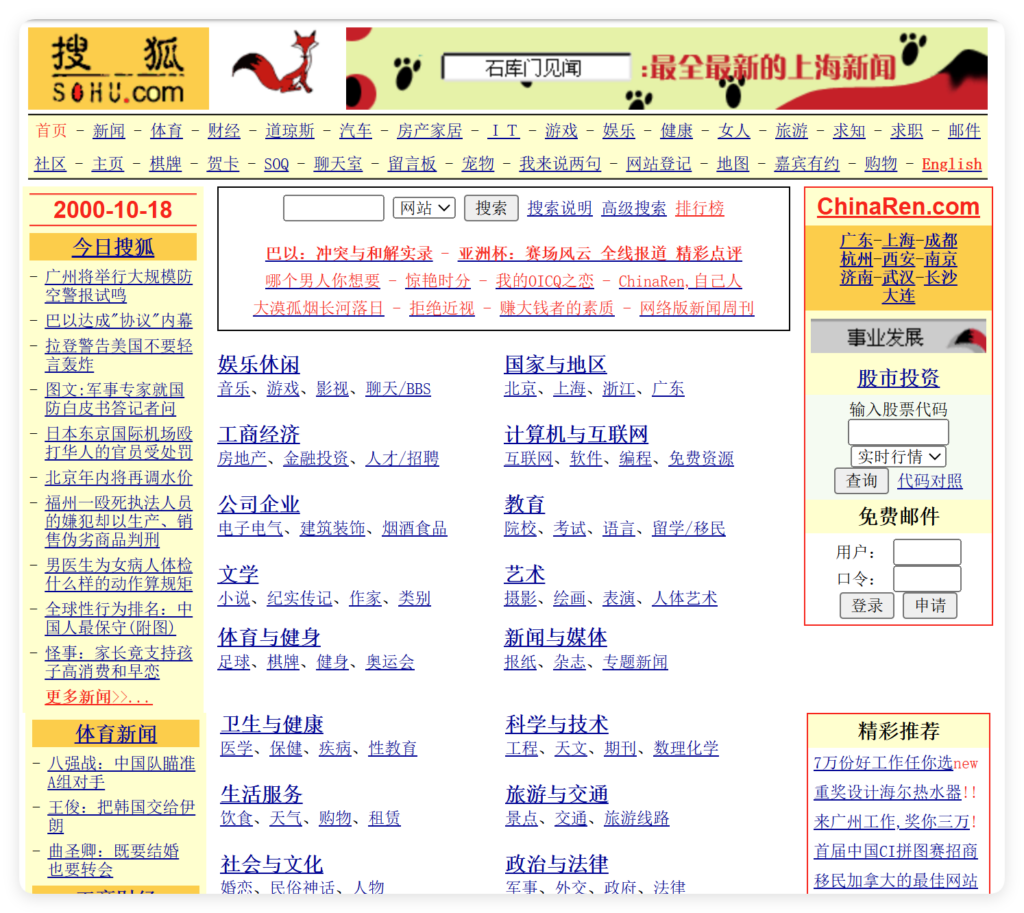1024x913 pixels.
Task: Click the main search text field
Action: pyautogui.click(x=333, y=208)
